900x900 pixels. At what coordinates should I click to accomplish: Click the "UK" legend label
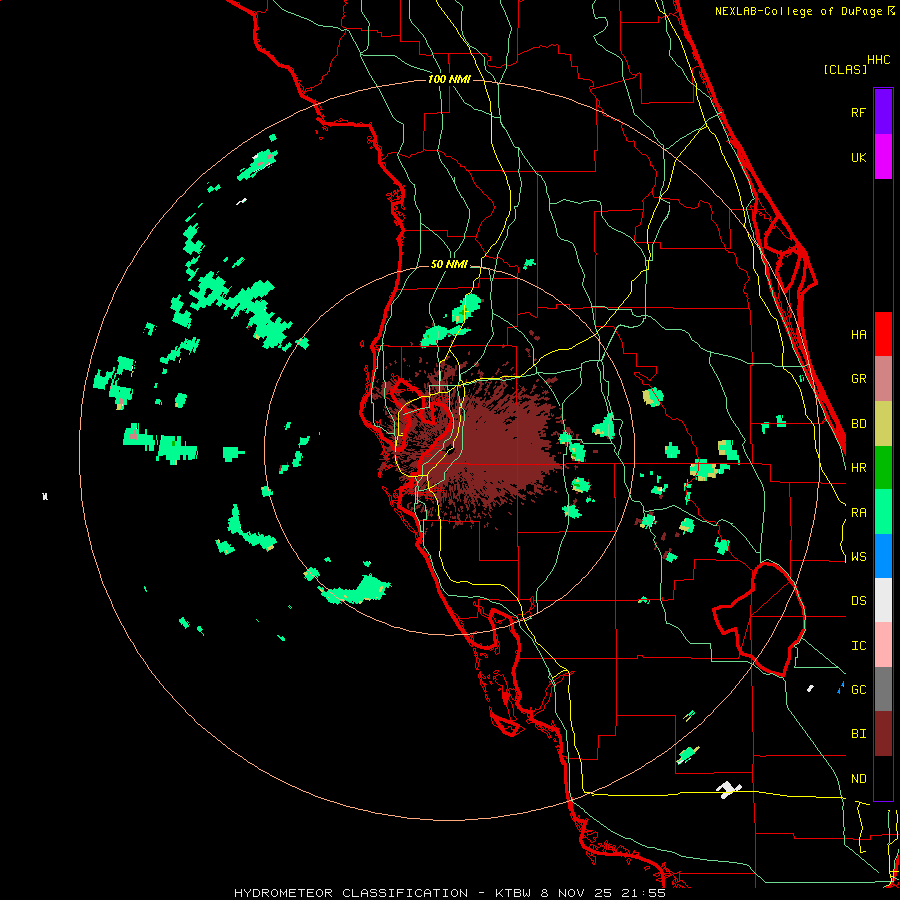pos(858,157)
